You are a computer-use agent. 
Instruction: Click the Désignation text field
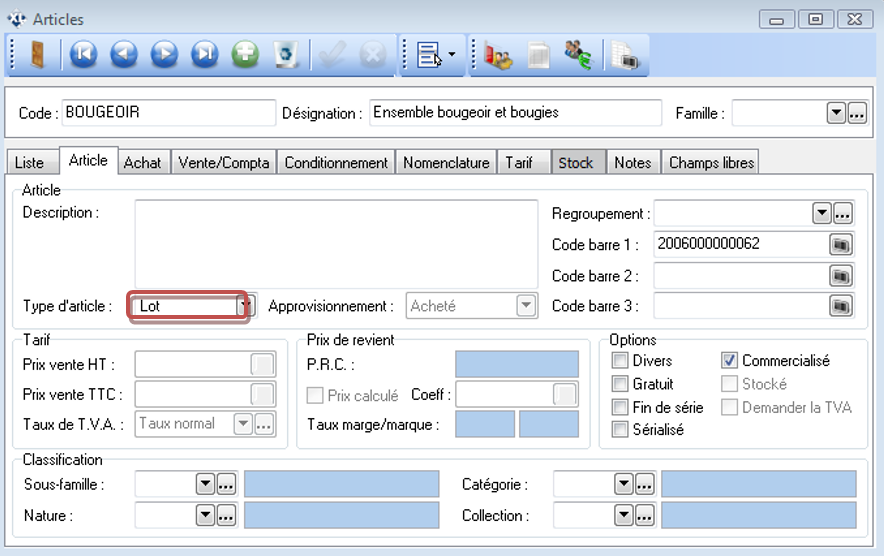pos(515,113)
